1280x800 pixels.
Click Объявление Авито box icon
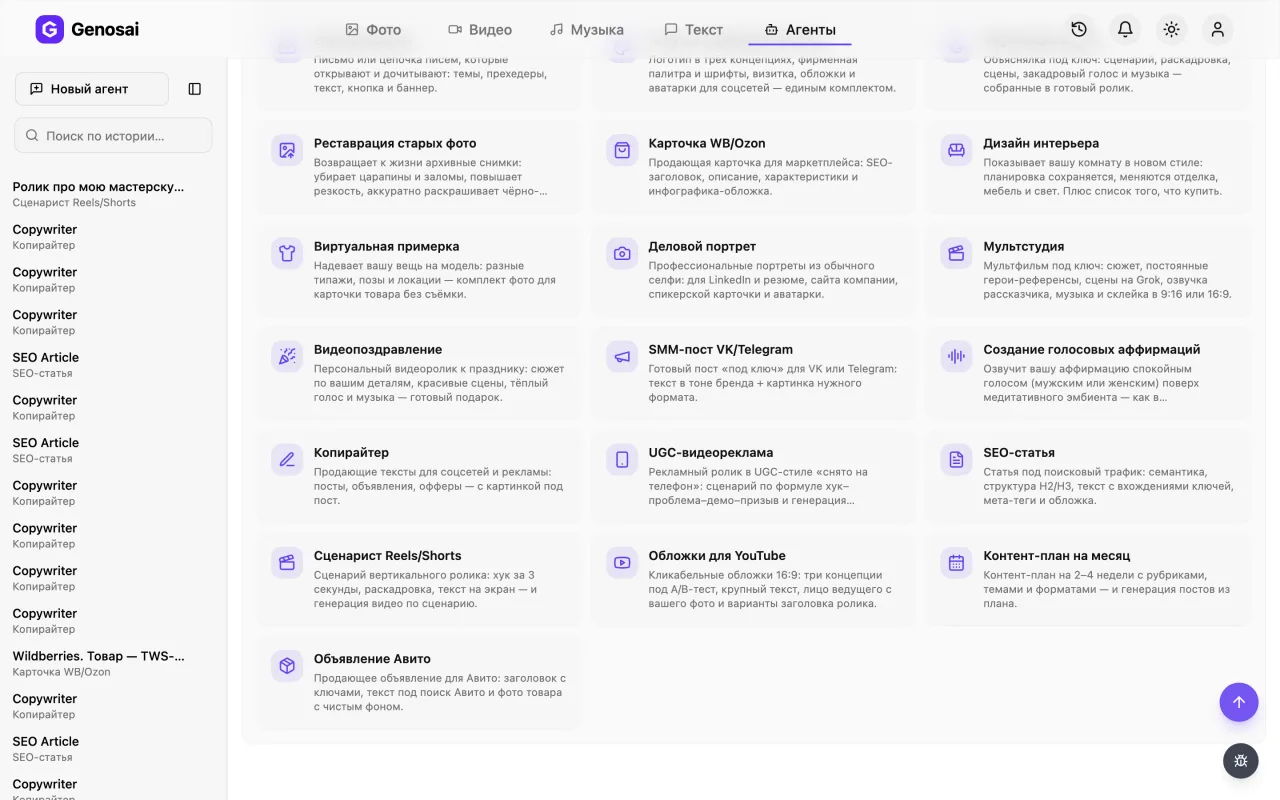[287, 666]
